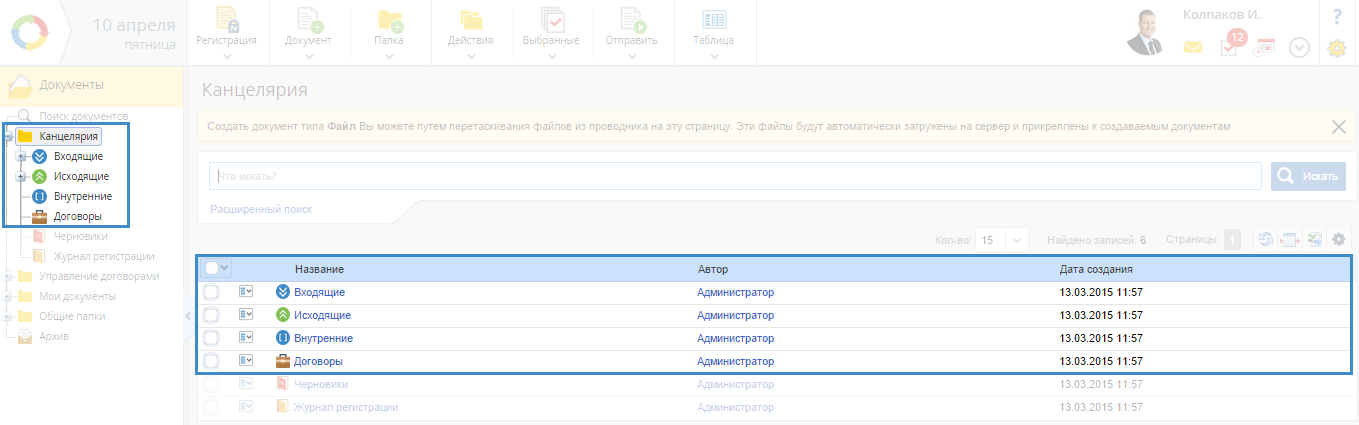Expand Входящие node in the tree
The width and height of the screenshot is (1359, 425).
point(20,157)
